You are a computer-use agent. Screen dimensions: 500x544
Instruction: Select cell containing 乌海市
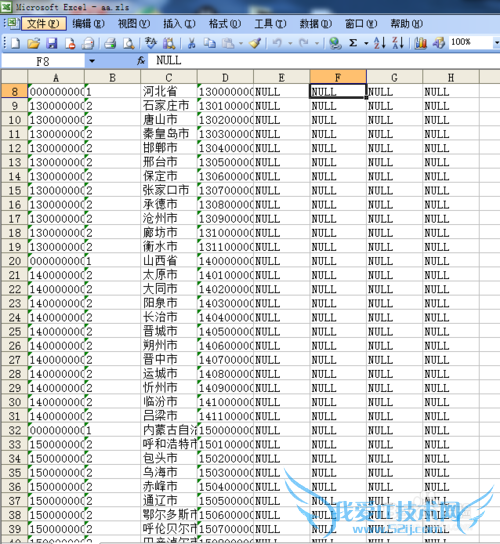pyautogui.click(x=169, y=473)
